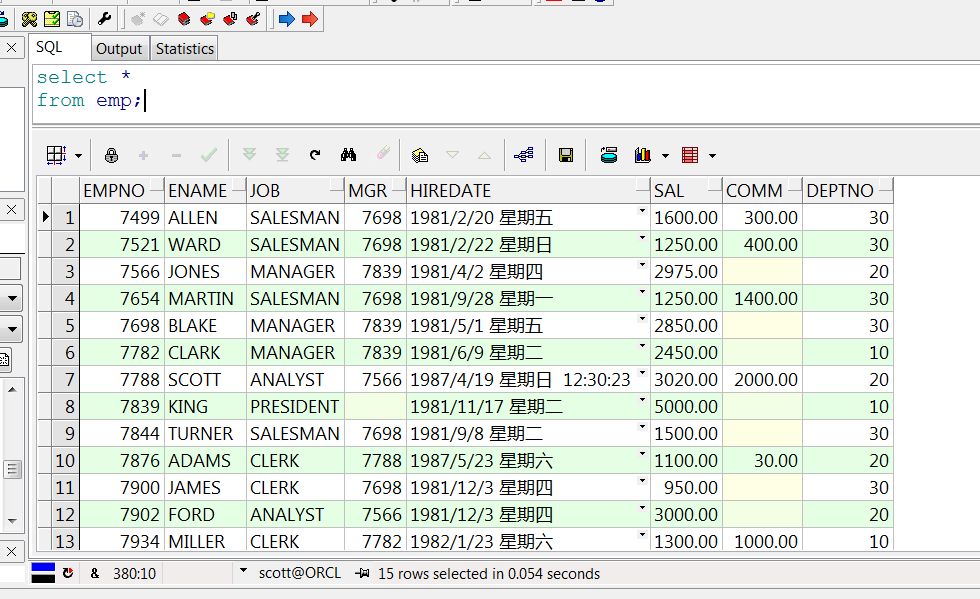The width and height of the screenshot is (980, 599).
Task: Open date picker arrow in KING's HIREDATE cell
Action: (642, 400)
